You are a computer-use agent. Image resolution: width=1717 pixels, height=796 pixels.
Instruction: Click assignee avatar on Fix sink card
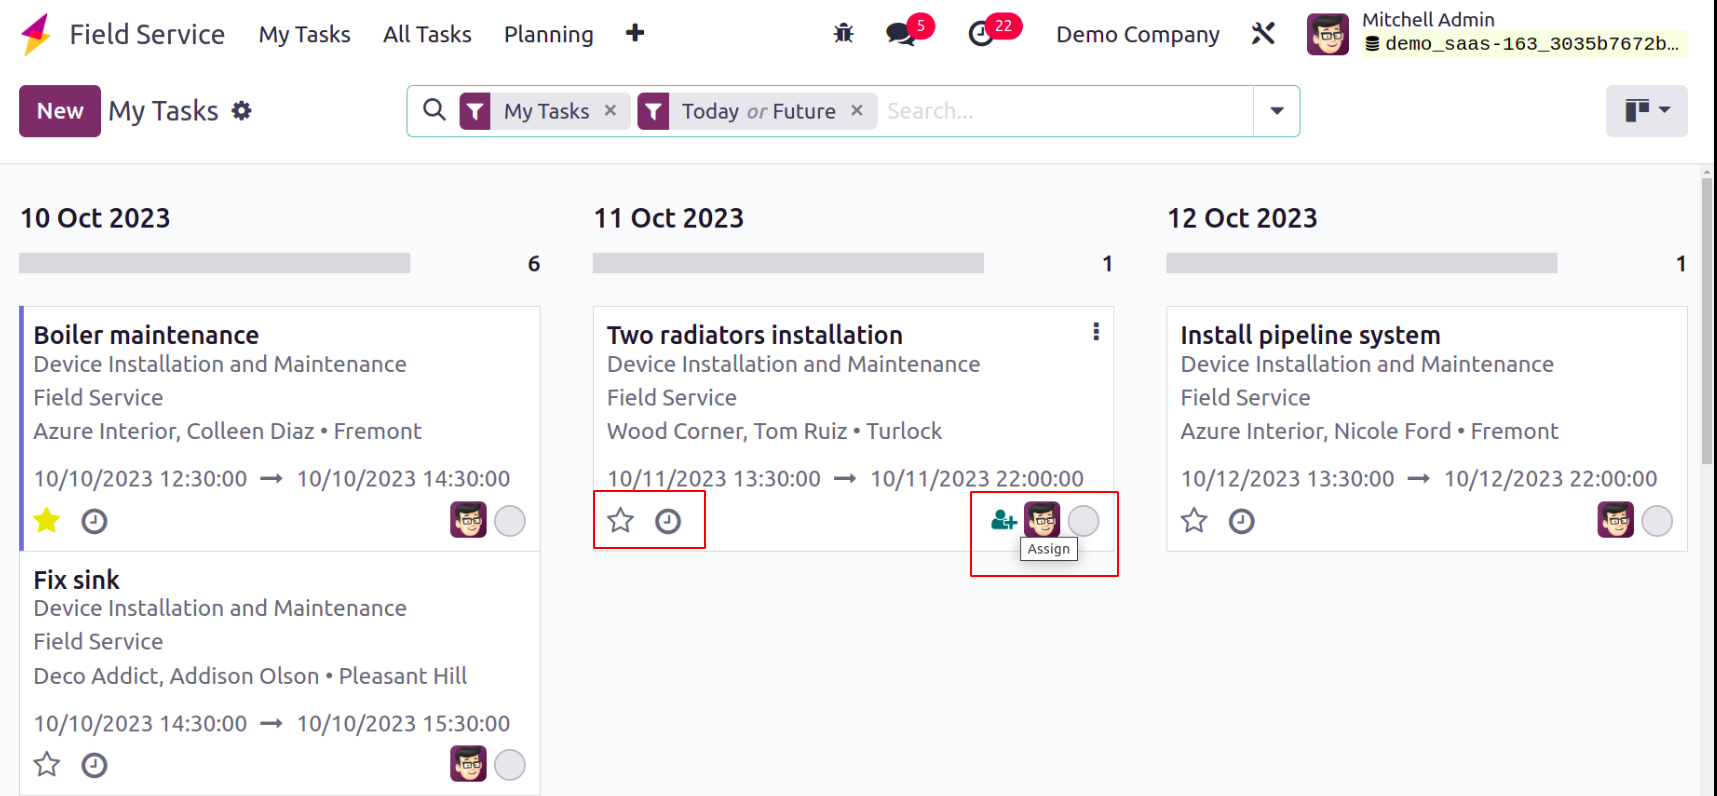(468, 764)
